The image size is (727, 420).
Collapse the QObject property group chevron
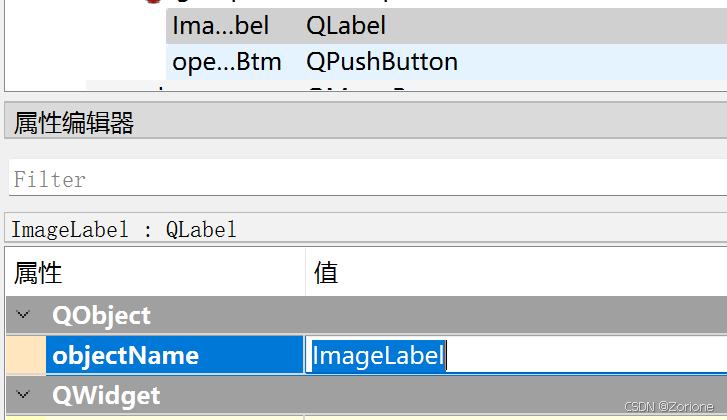[24, 316]
